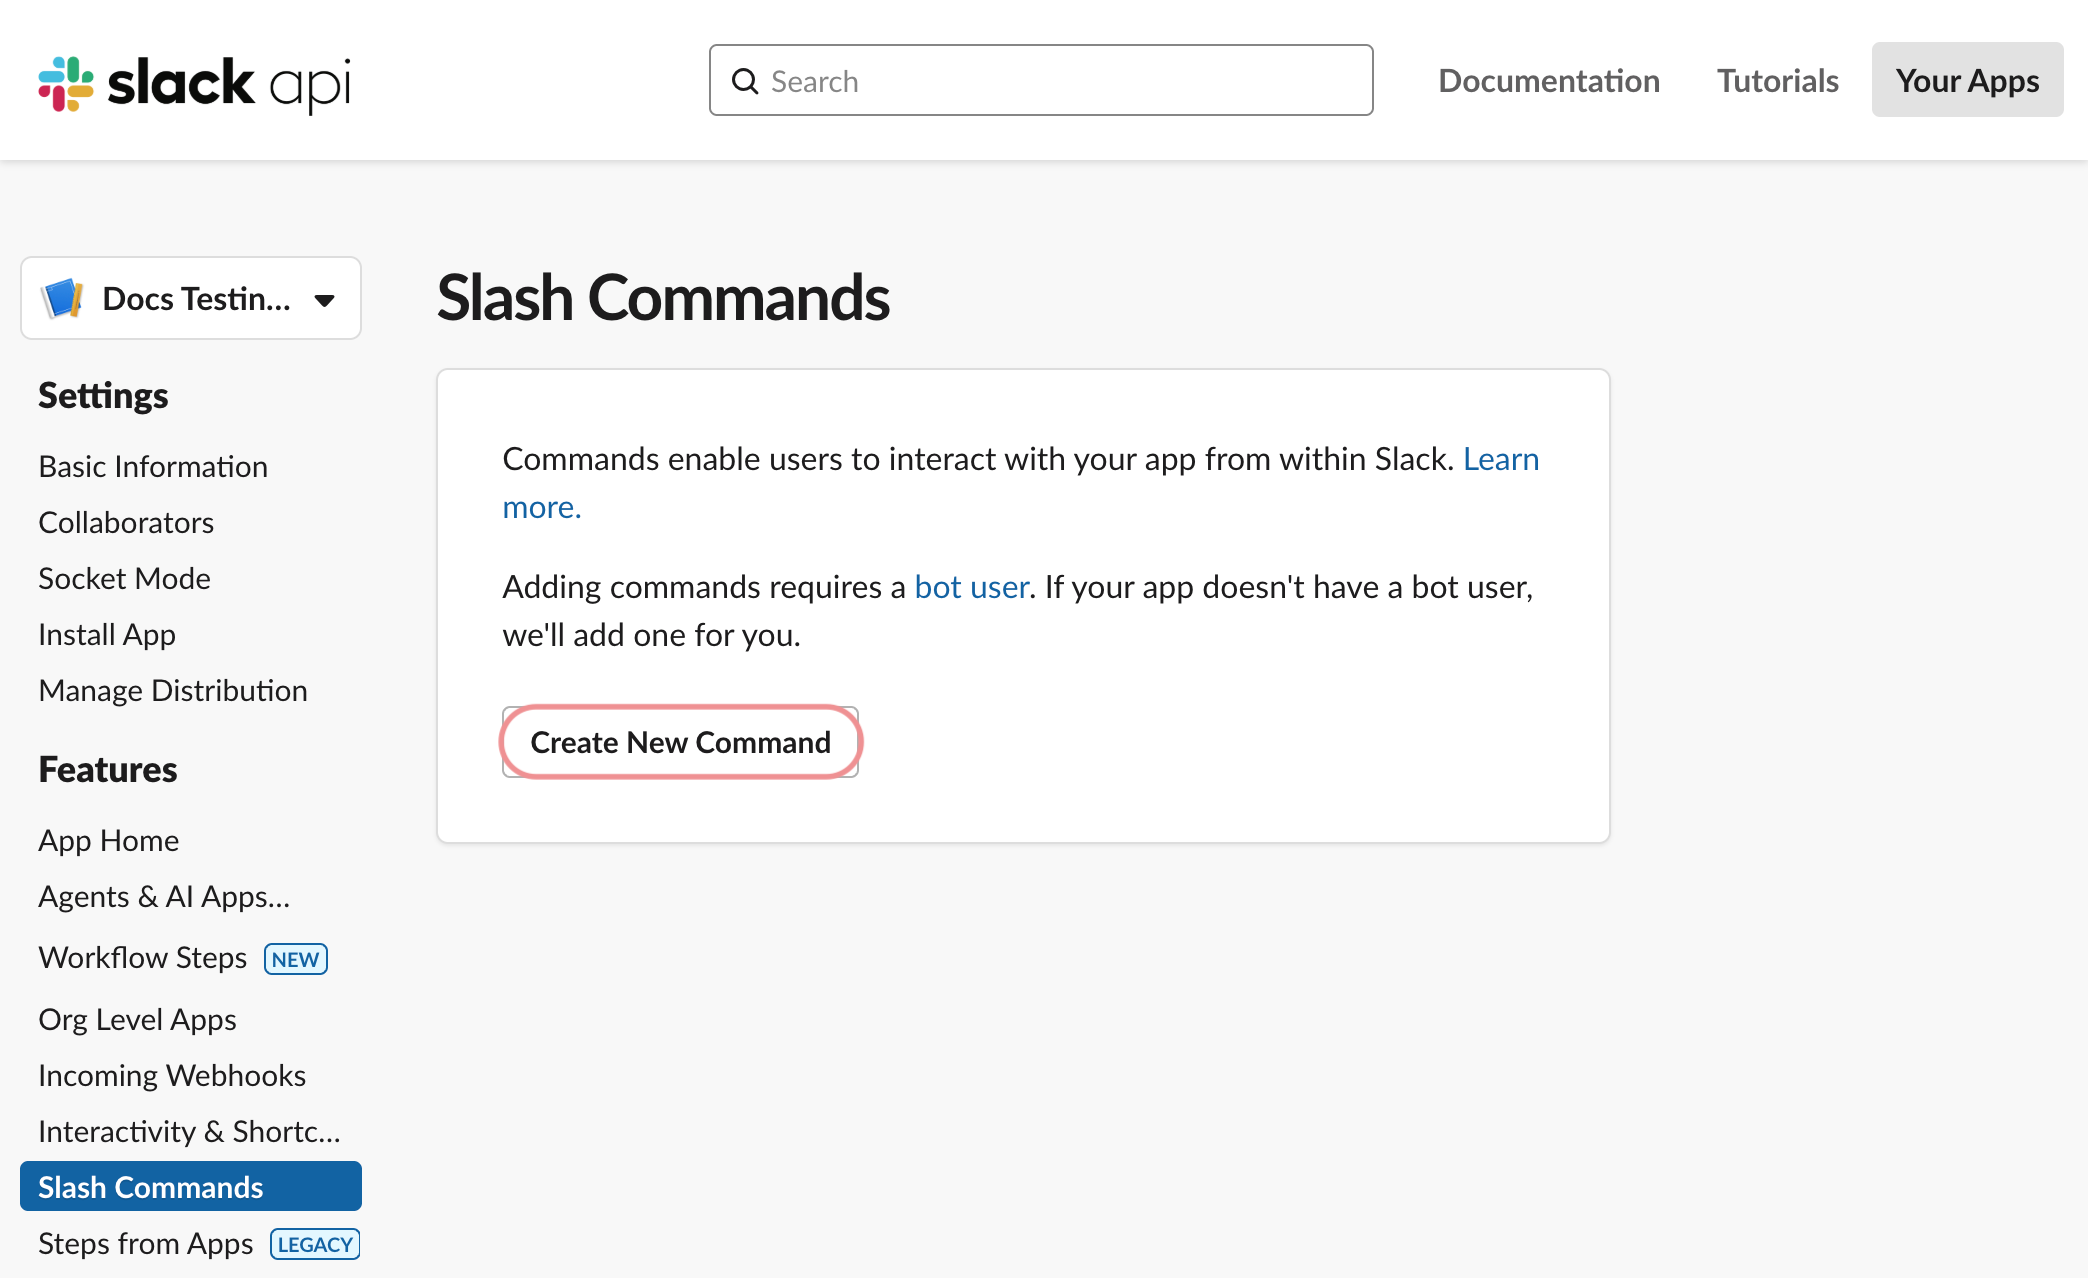The image size is (2088, 1278).
Task: Click the bot user link
Action: [970, 587]
